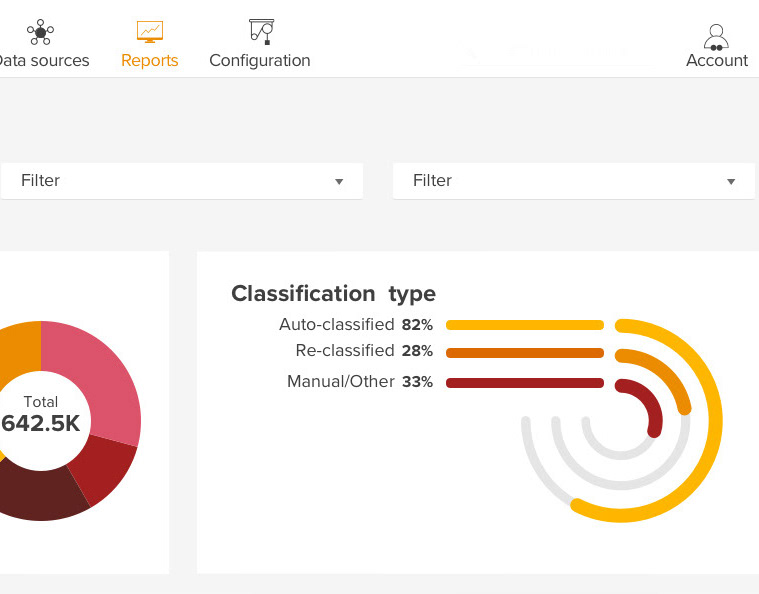Open the left Filter combo box

[182, 181]
